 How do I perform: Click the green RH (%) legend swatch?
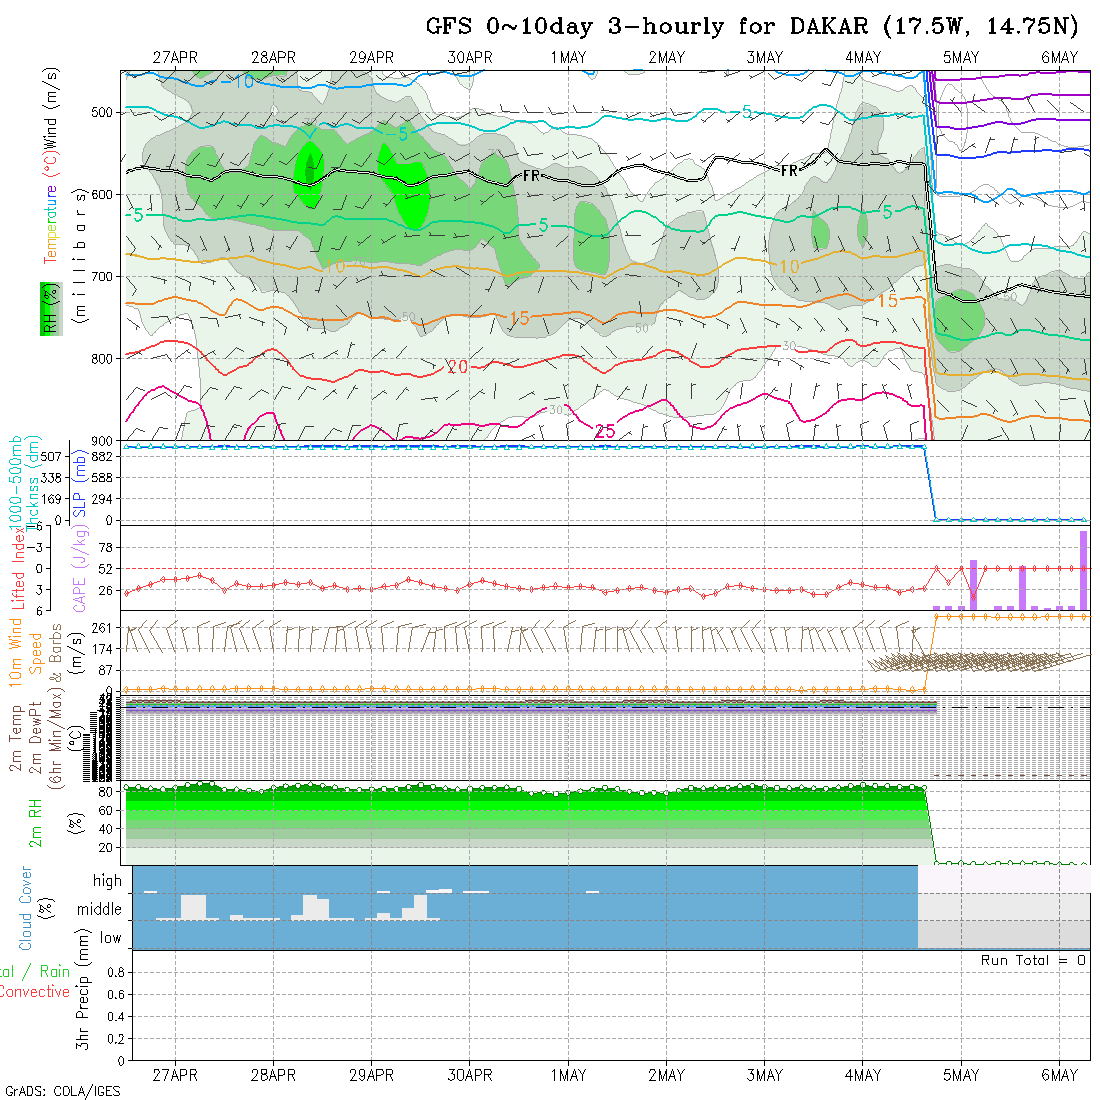coord(48,308)
